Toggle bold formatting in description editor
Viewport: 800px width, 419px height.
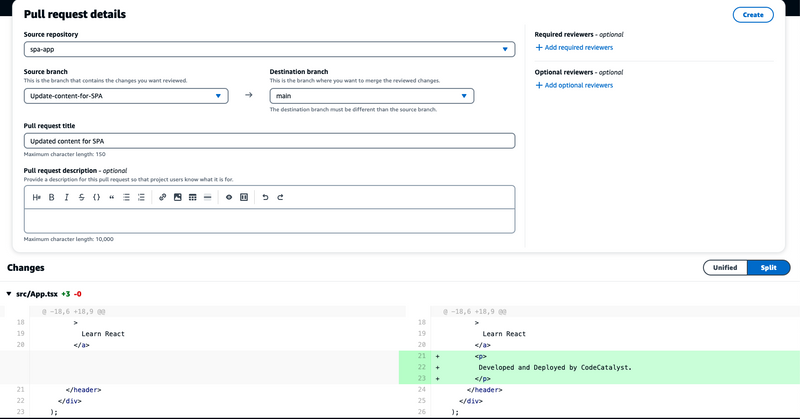(52, 198)
